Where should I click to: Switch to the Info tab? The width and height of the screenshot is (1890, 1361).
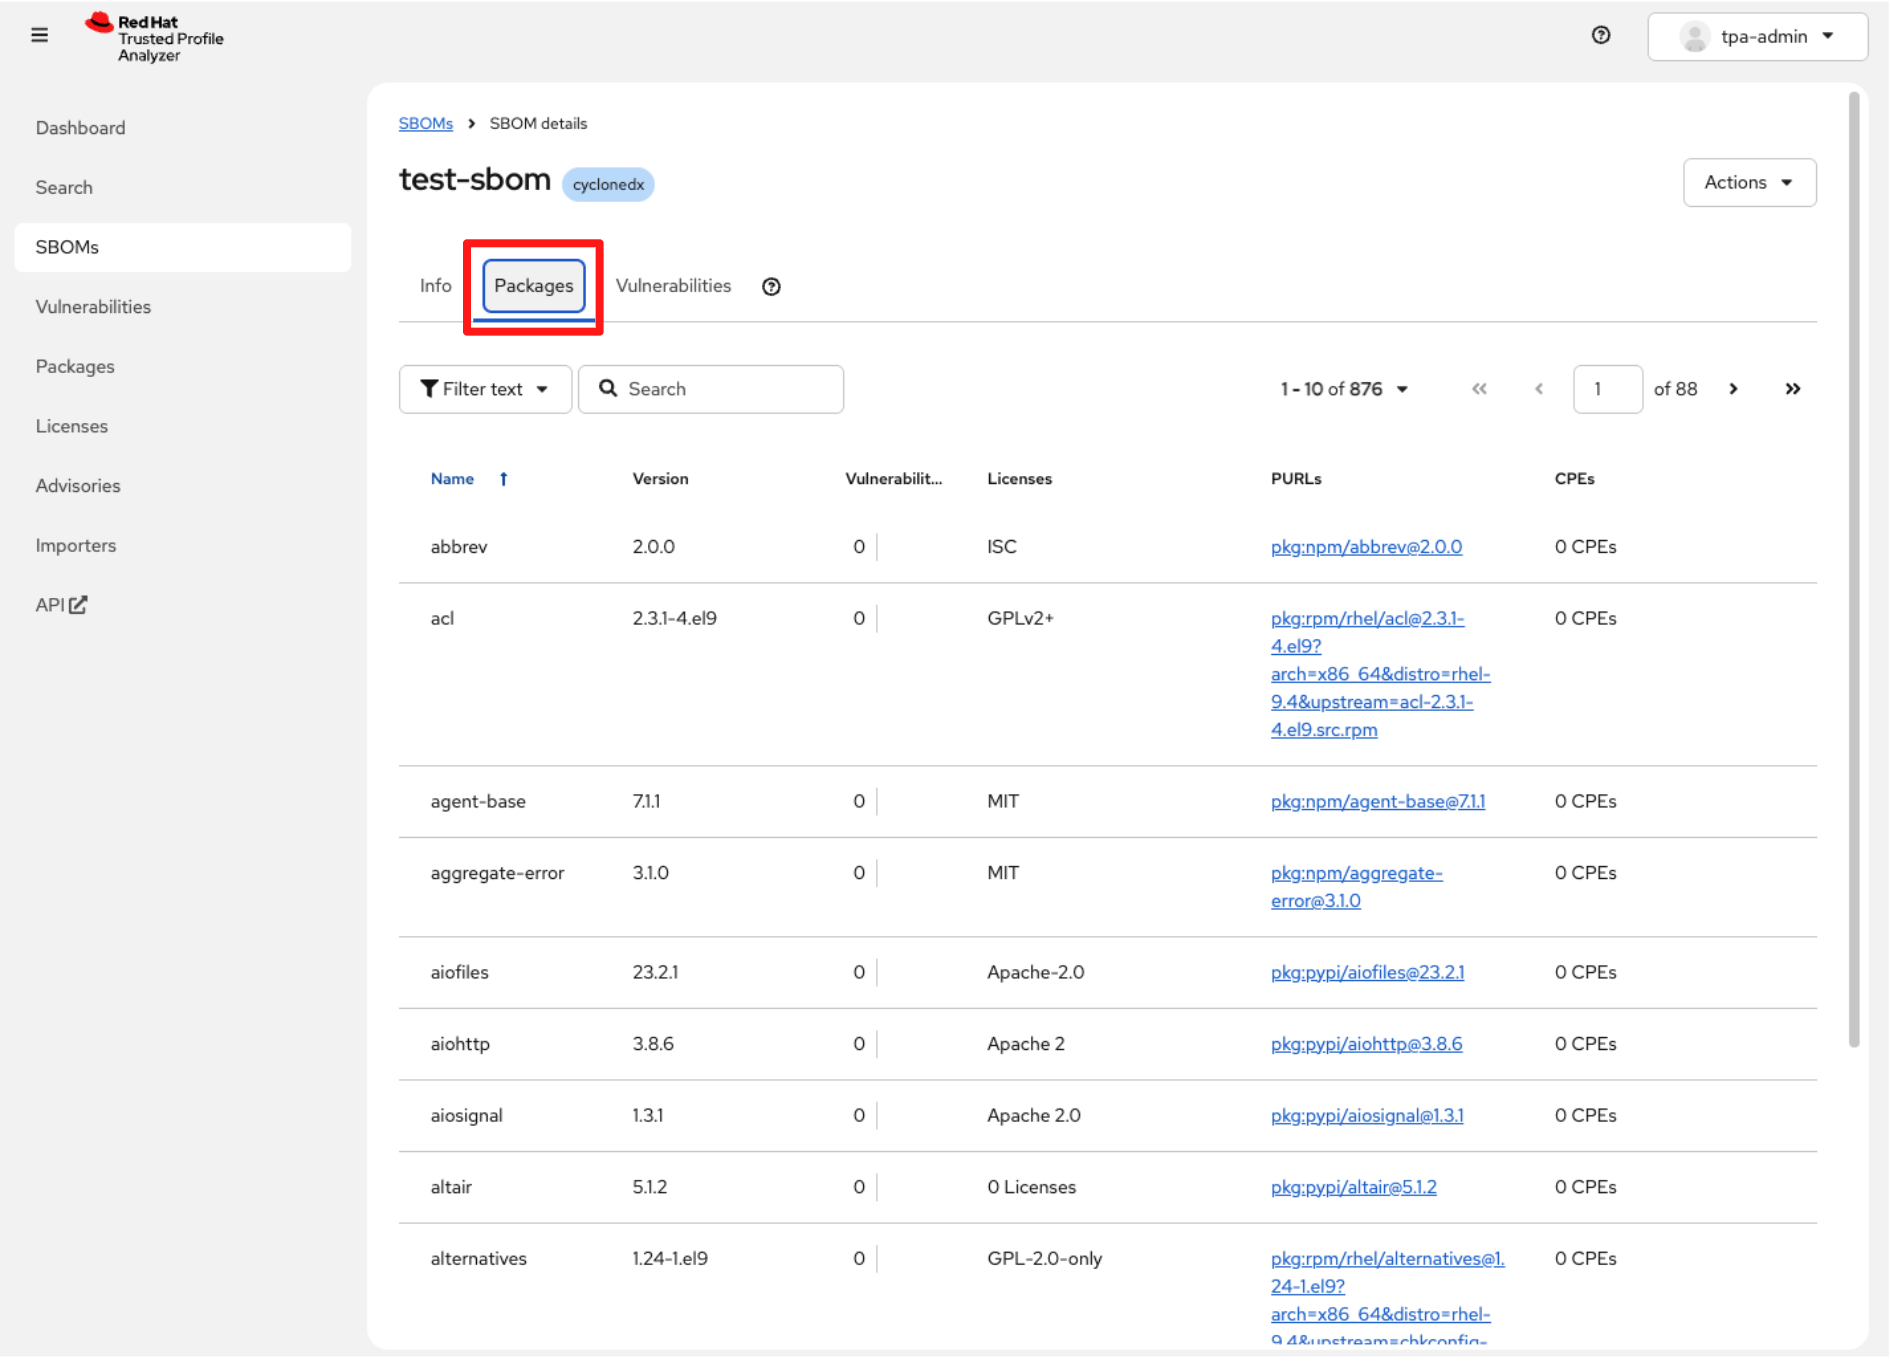(x=435, y=286)
